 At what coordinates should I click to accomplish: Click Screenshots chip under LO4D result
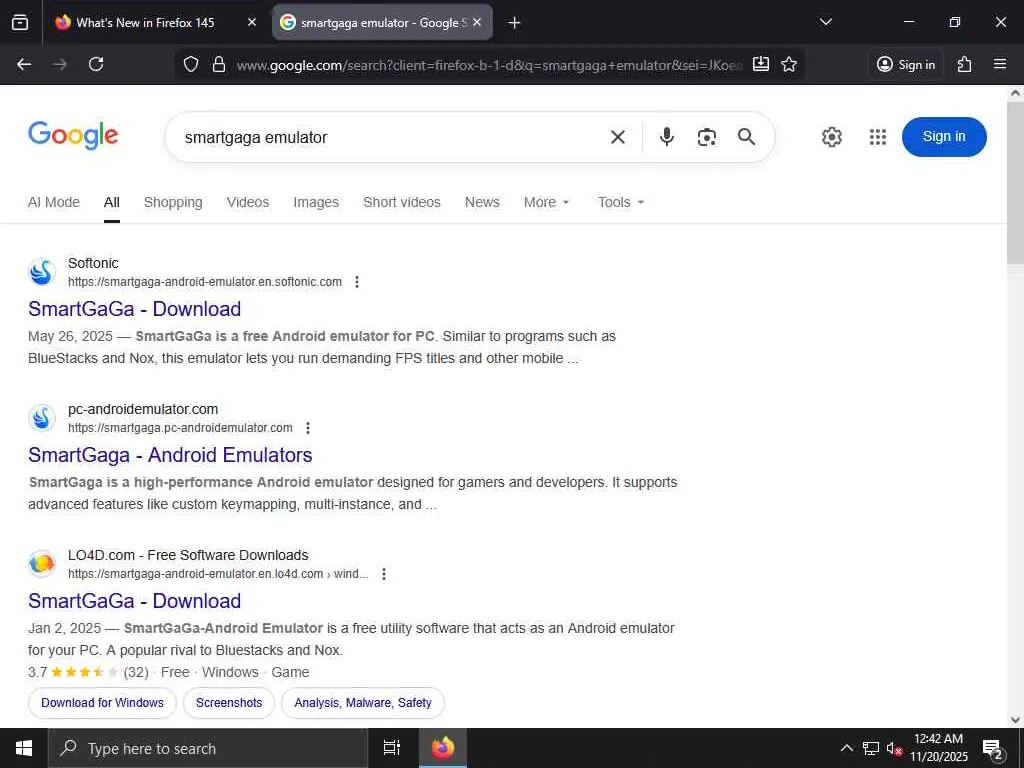click(x=229, y=703)
